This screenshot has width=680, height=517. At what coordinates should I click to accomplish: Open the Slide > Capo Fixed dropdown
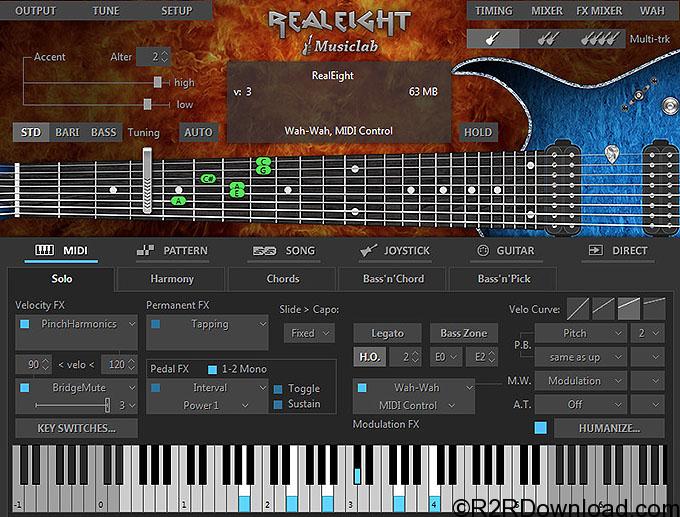pos(306,333)
